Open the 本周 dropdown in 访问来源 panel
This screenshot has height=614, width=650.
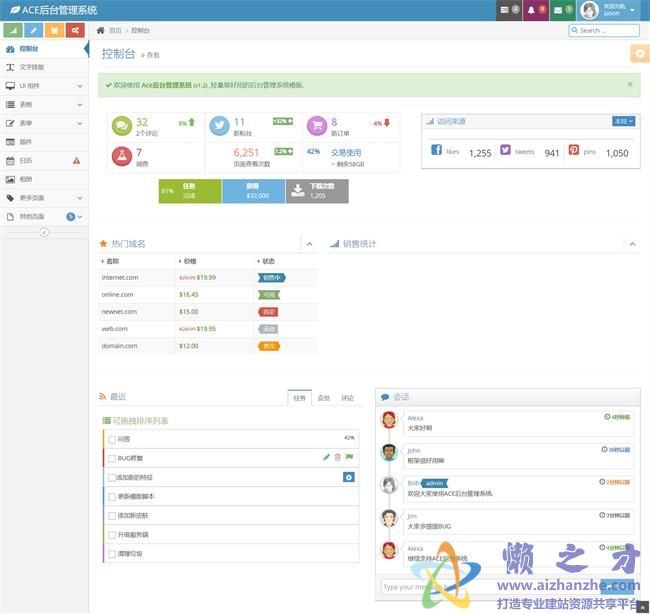point(623,121)
